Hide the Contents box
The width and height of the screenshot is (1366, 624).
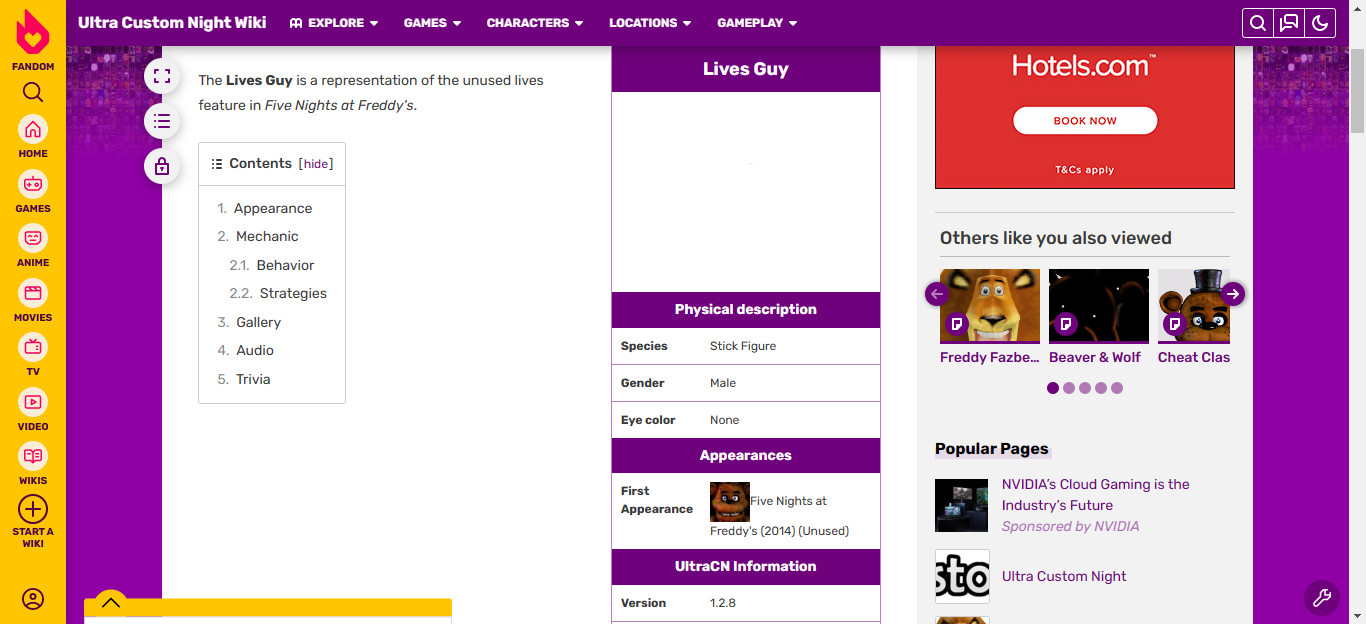click(316, 164)
